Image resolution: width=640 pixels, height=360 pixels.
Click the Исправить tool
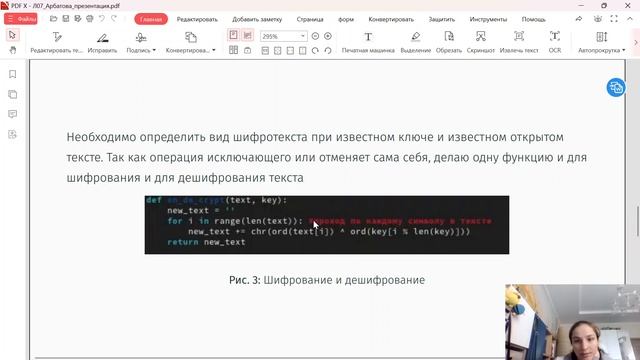pyautogui.click(x=102, y=42)
